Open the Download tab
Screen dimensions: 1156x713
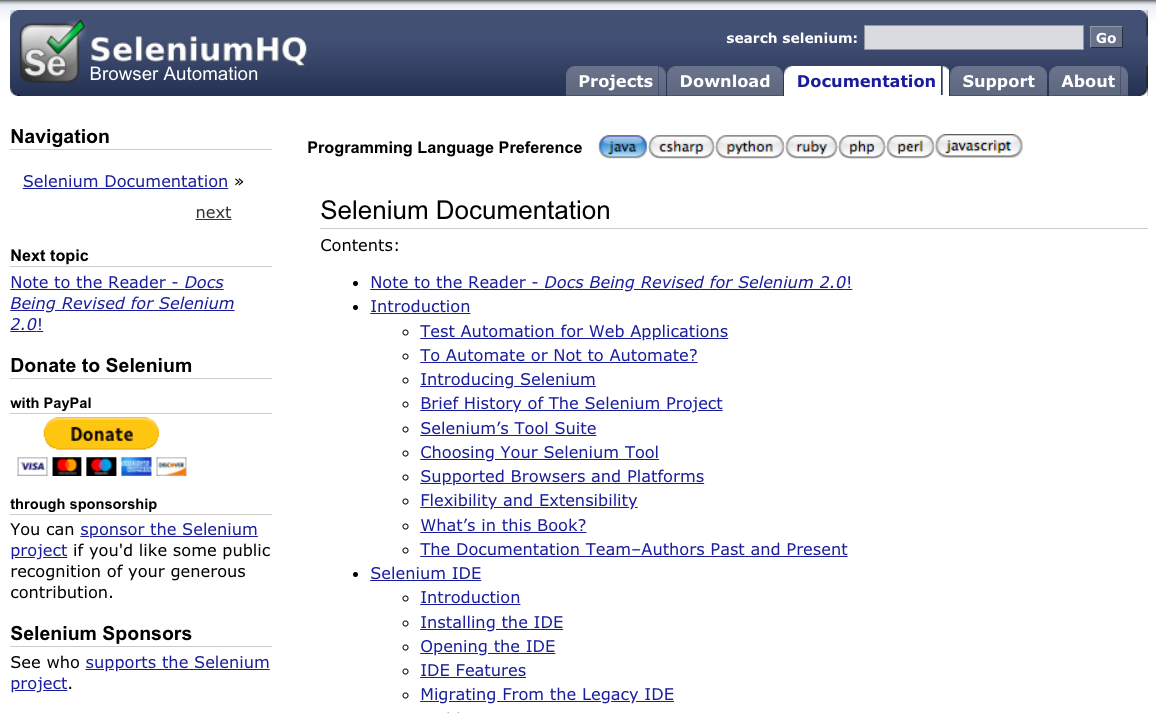tap(724, 81)
